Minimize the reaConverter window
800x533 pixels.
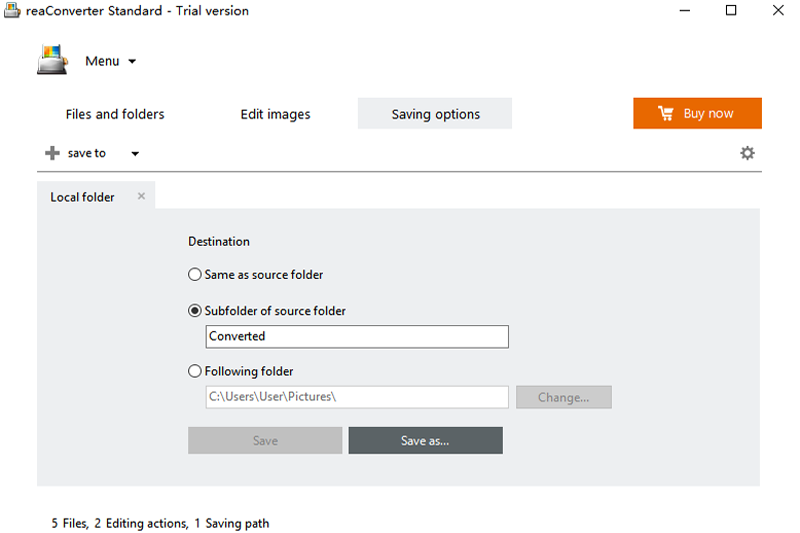click(x=684, y=11)
